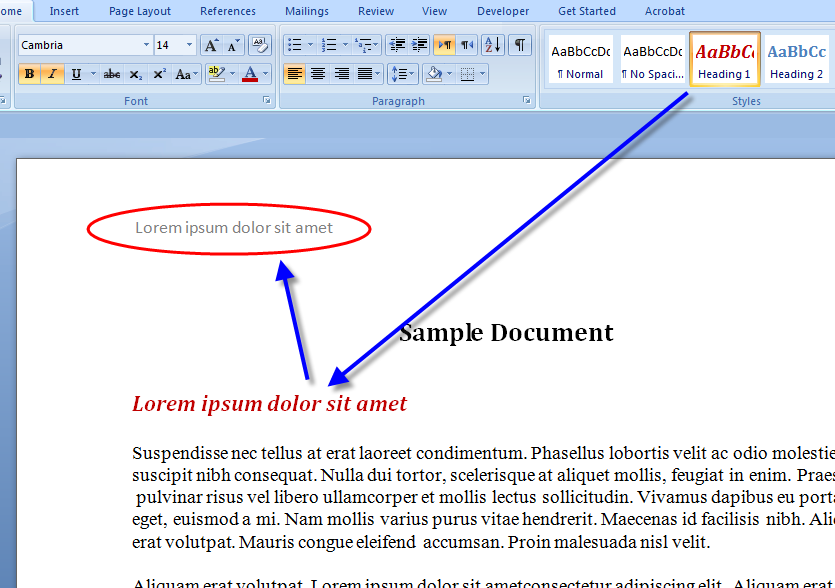This screenshot has width=835, height=588.
Task: Toggle Right-to-Left text direction
Action: click(x=467, y=45)
